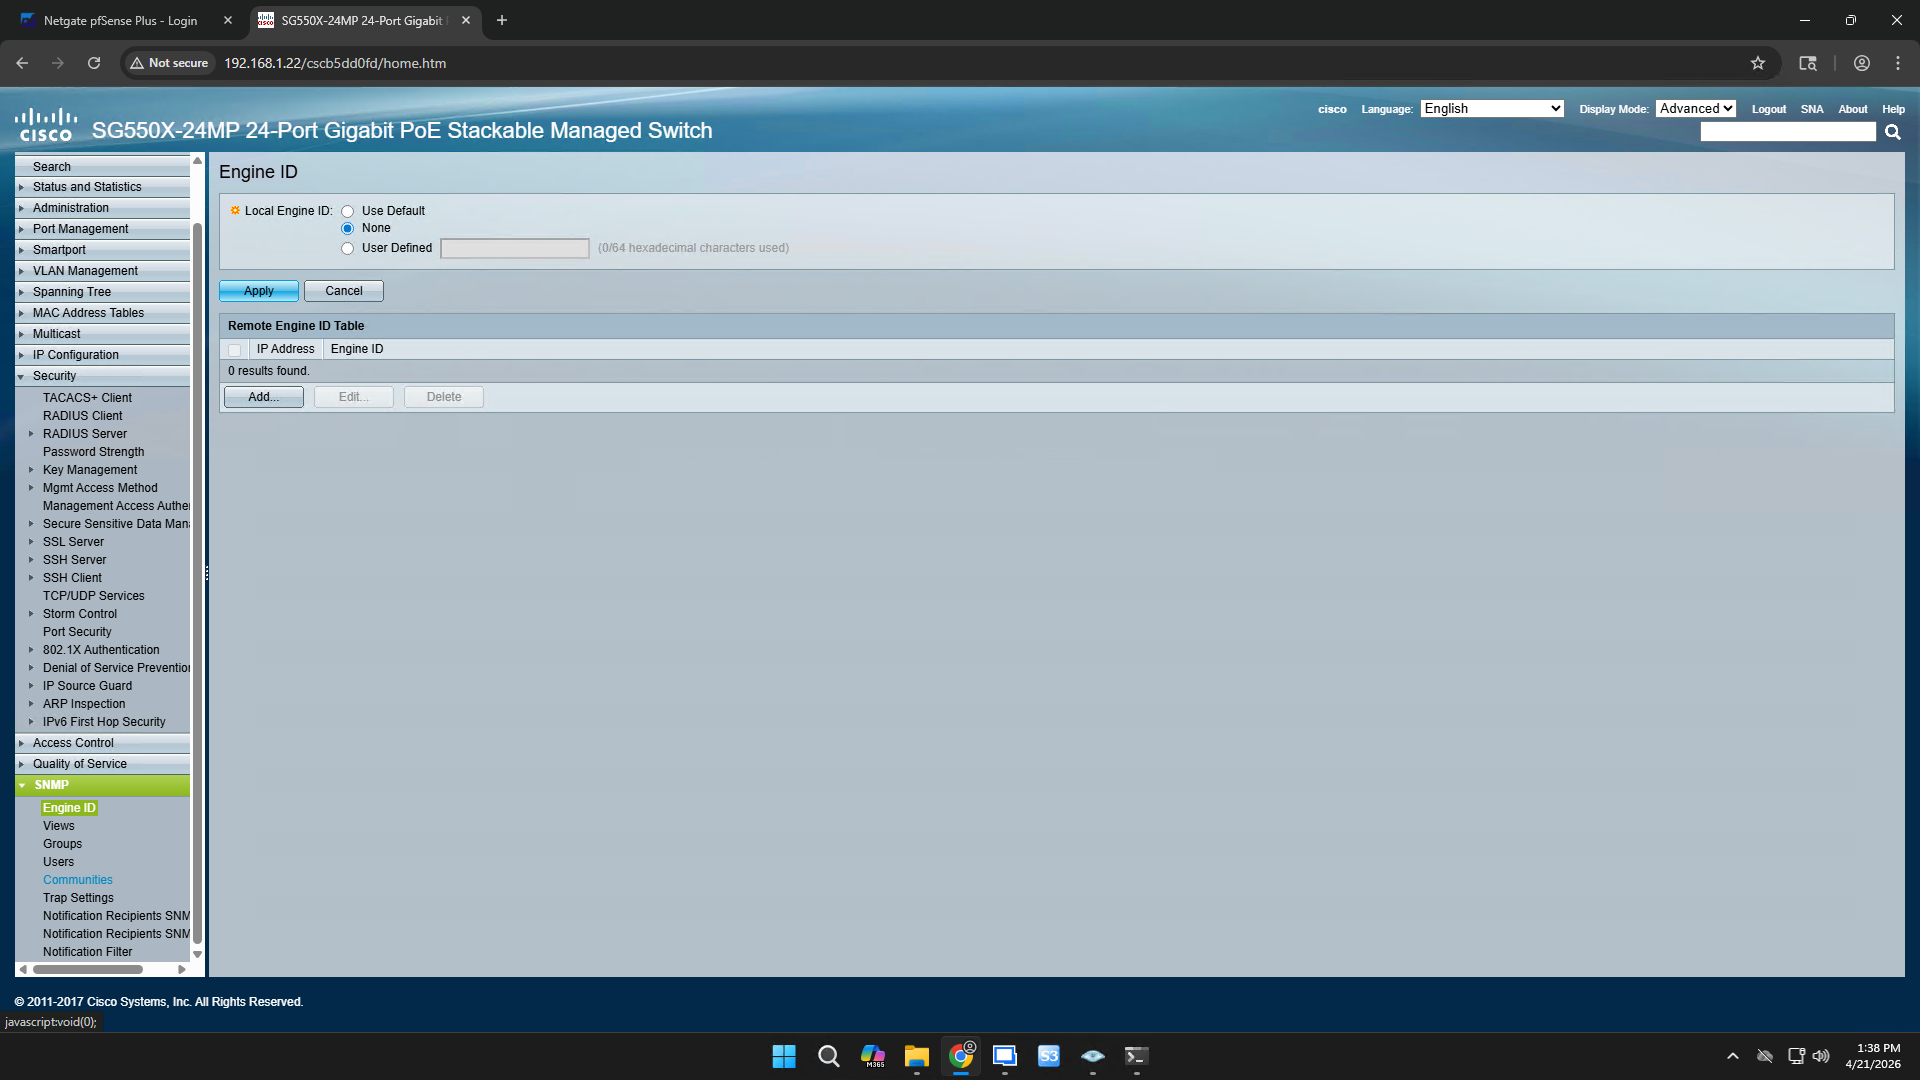Image resolution: width=1920 pixels, height=1080 pixels.
Task: Select the User Defined engine ID option
Action: [348, 248]
